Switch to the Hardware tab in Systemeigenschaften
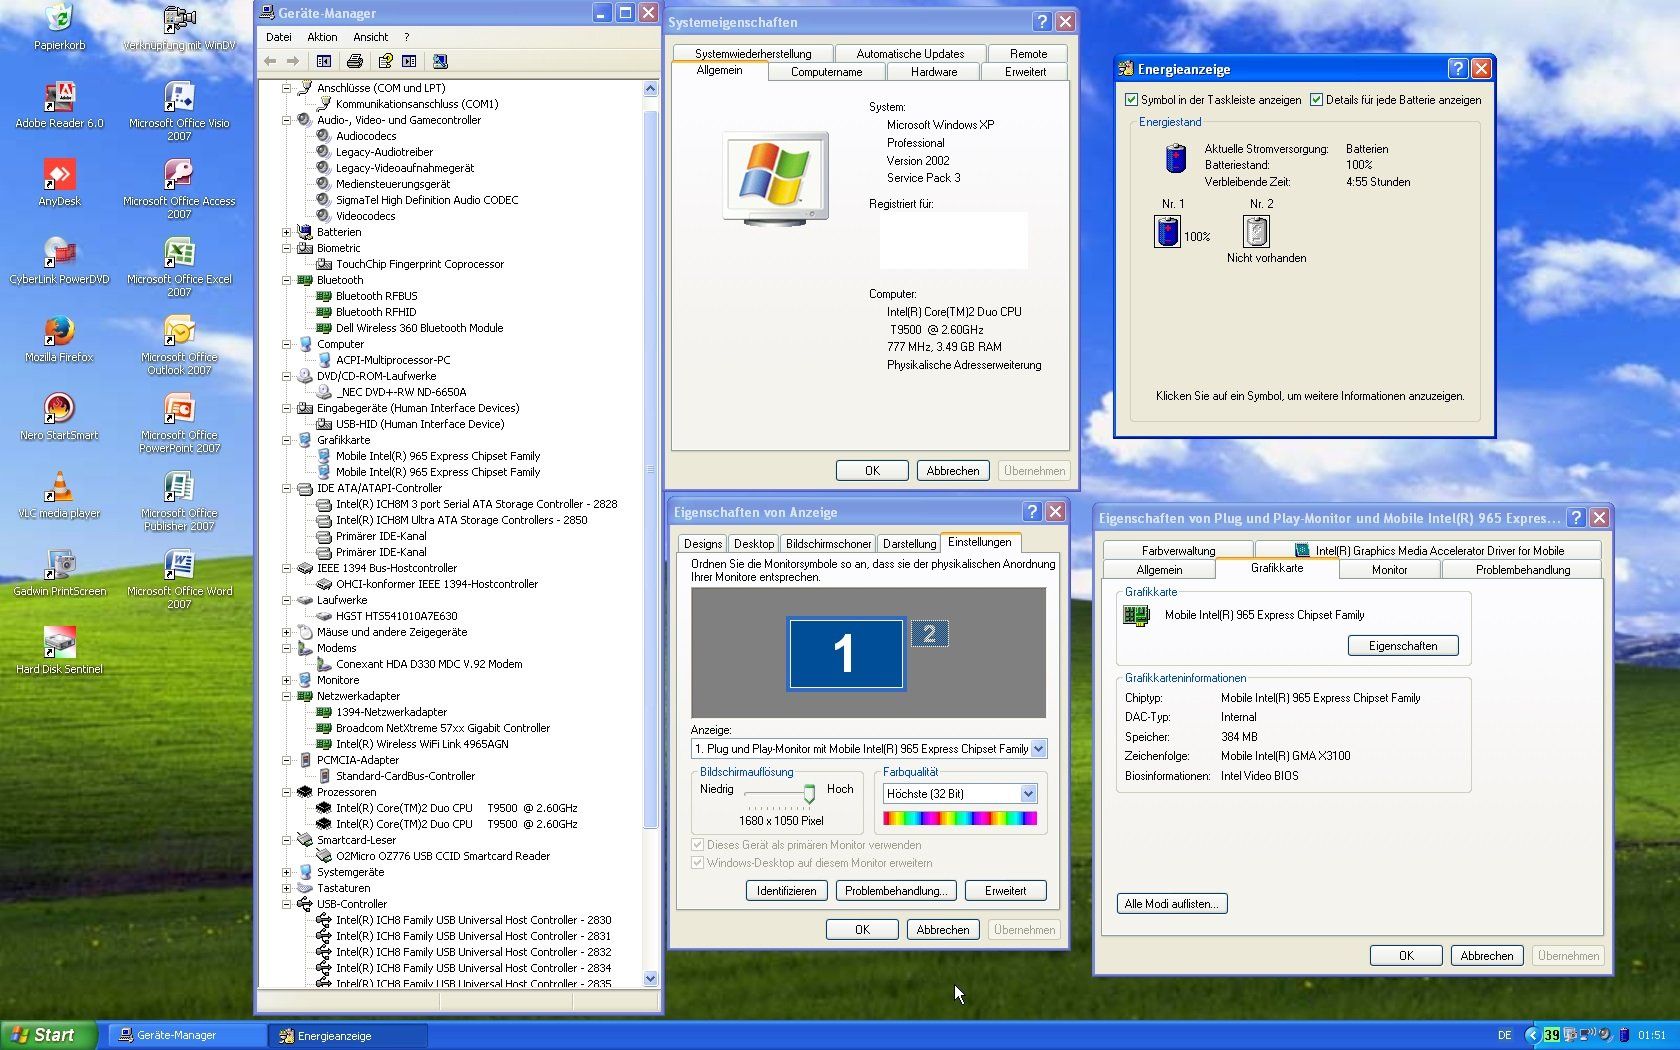This screenshot has width=1680, height=1050. [x=934, y=72]
